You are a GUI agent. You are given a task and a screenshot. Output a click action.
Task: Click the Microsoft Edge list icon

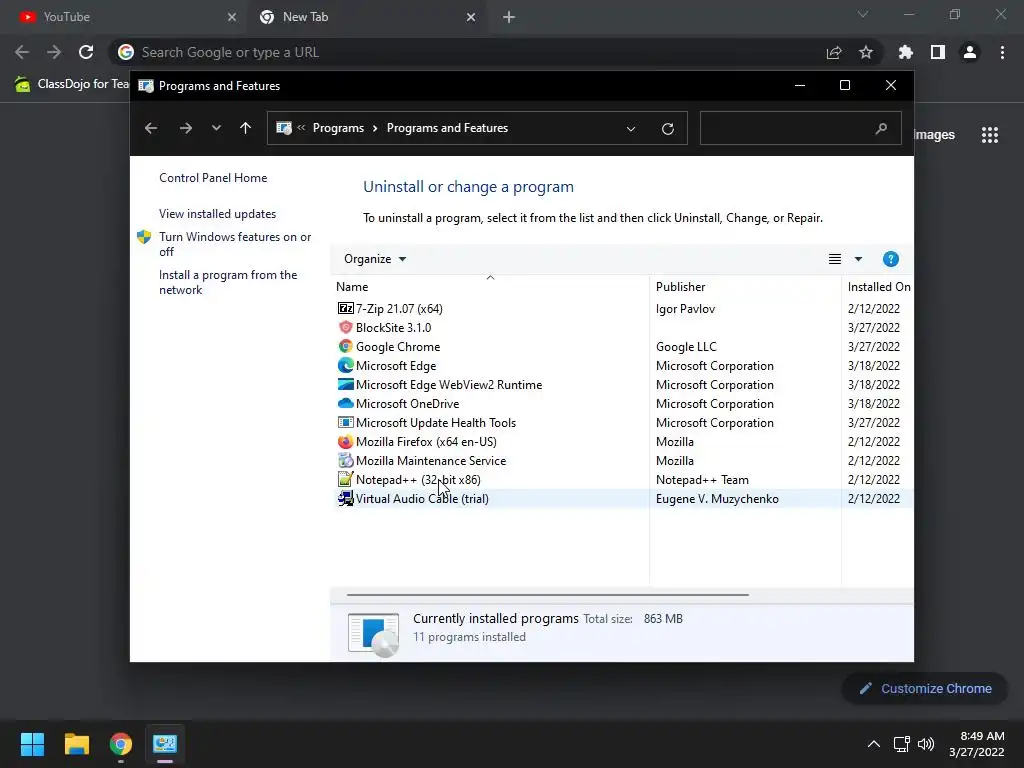pos(345,365)
